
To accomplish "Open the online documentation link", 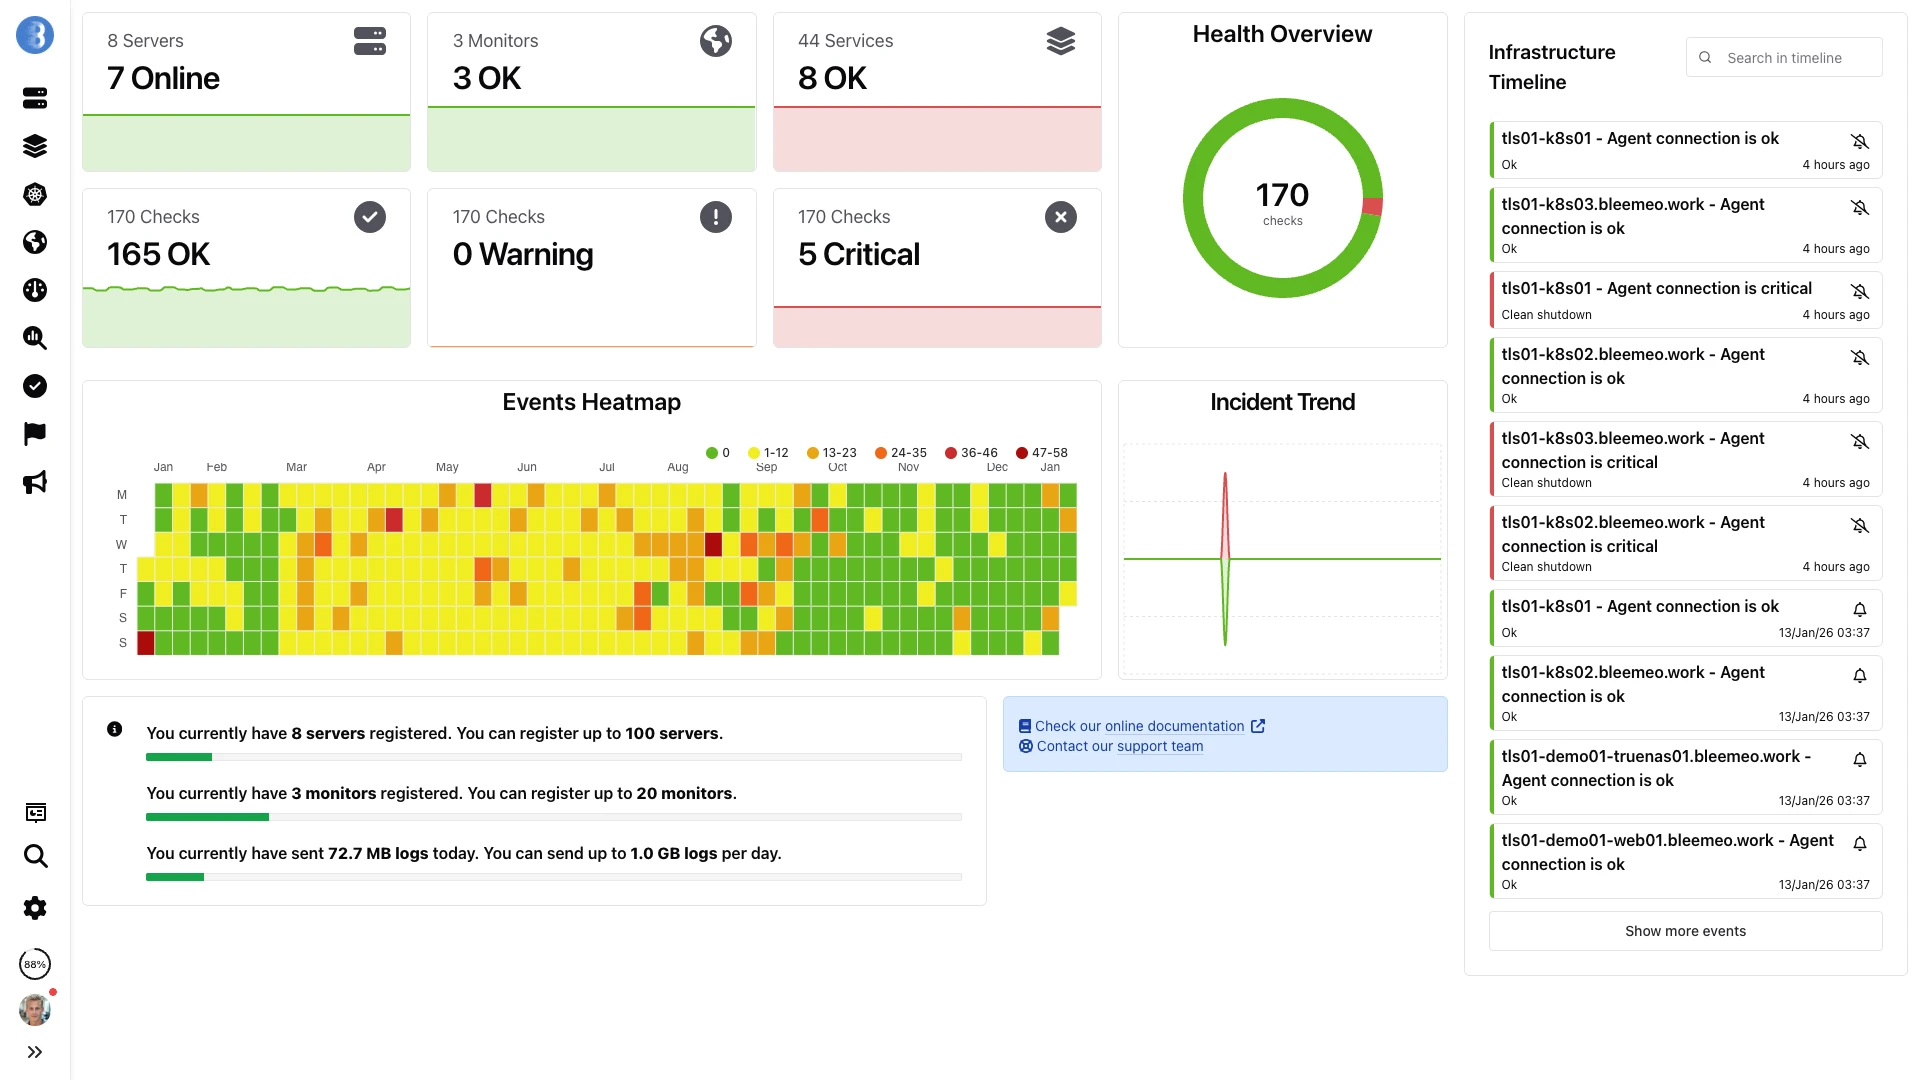I will click(1172, 726).
